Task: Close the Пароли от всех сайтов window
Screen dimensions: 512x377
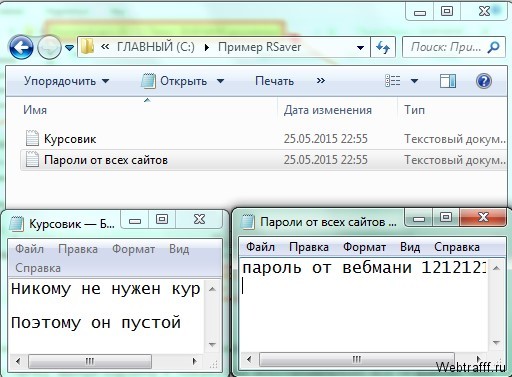Action: [x=483, y=217]
